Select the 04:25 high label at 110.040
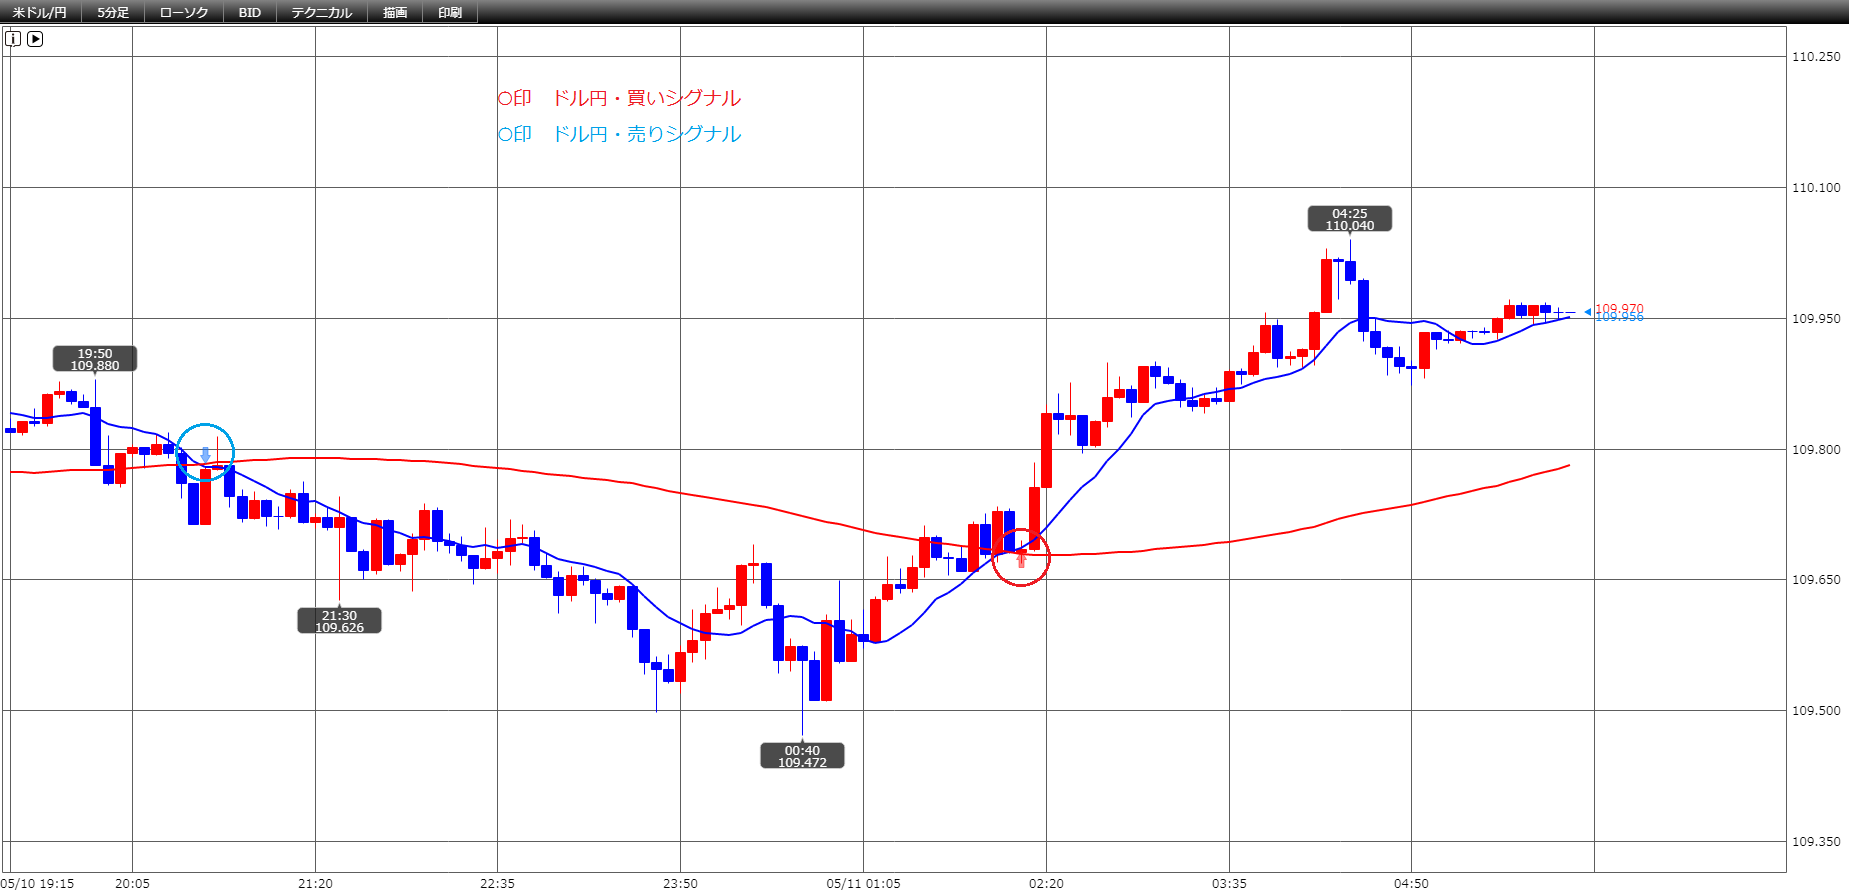The height and width of the screenshot is (892, 1849). coord(1349,219)
